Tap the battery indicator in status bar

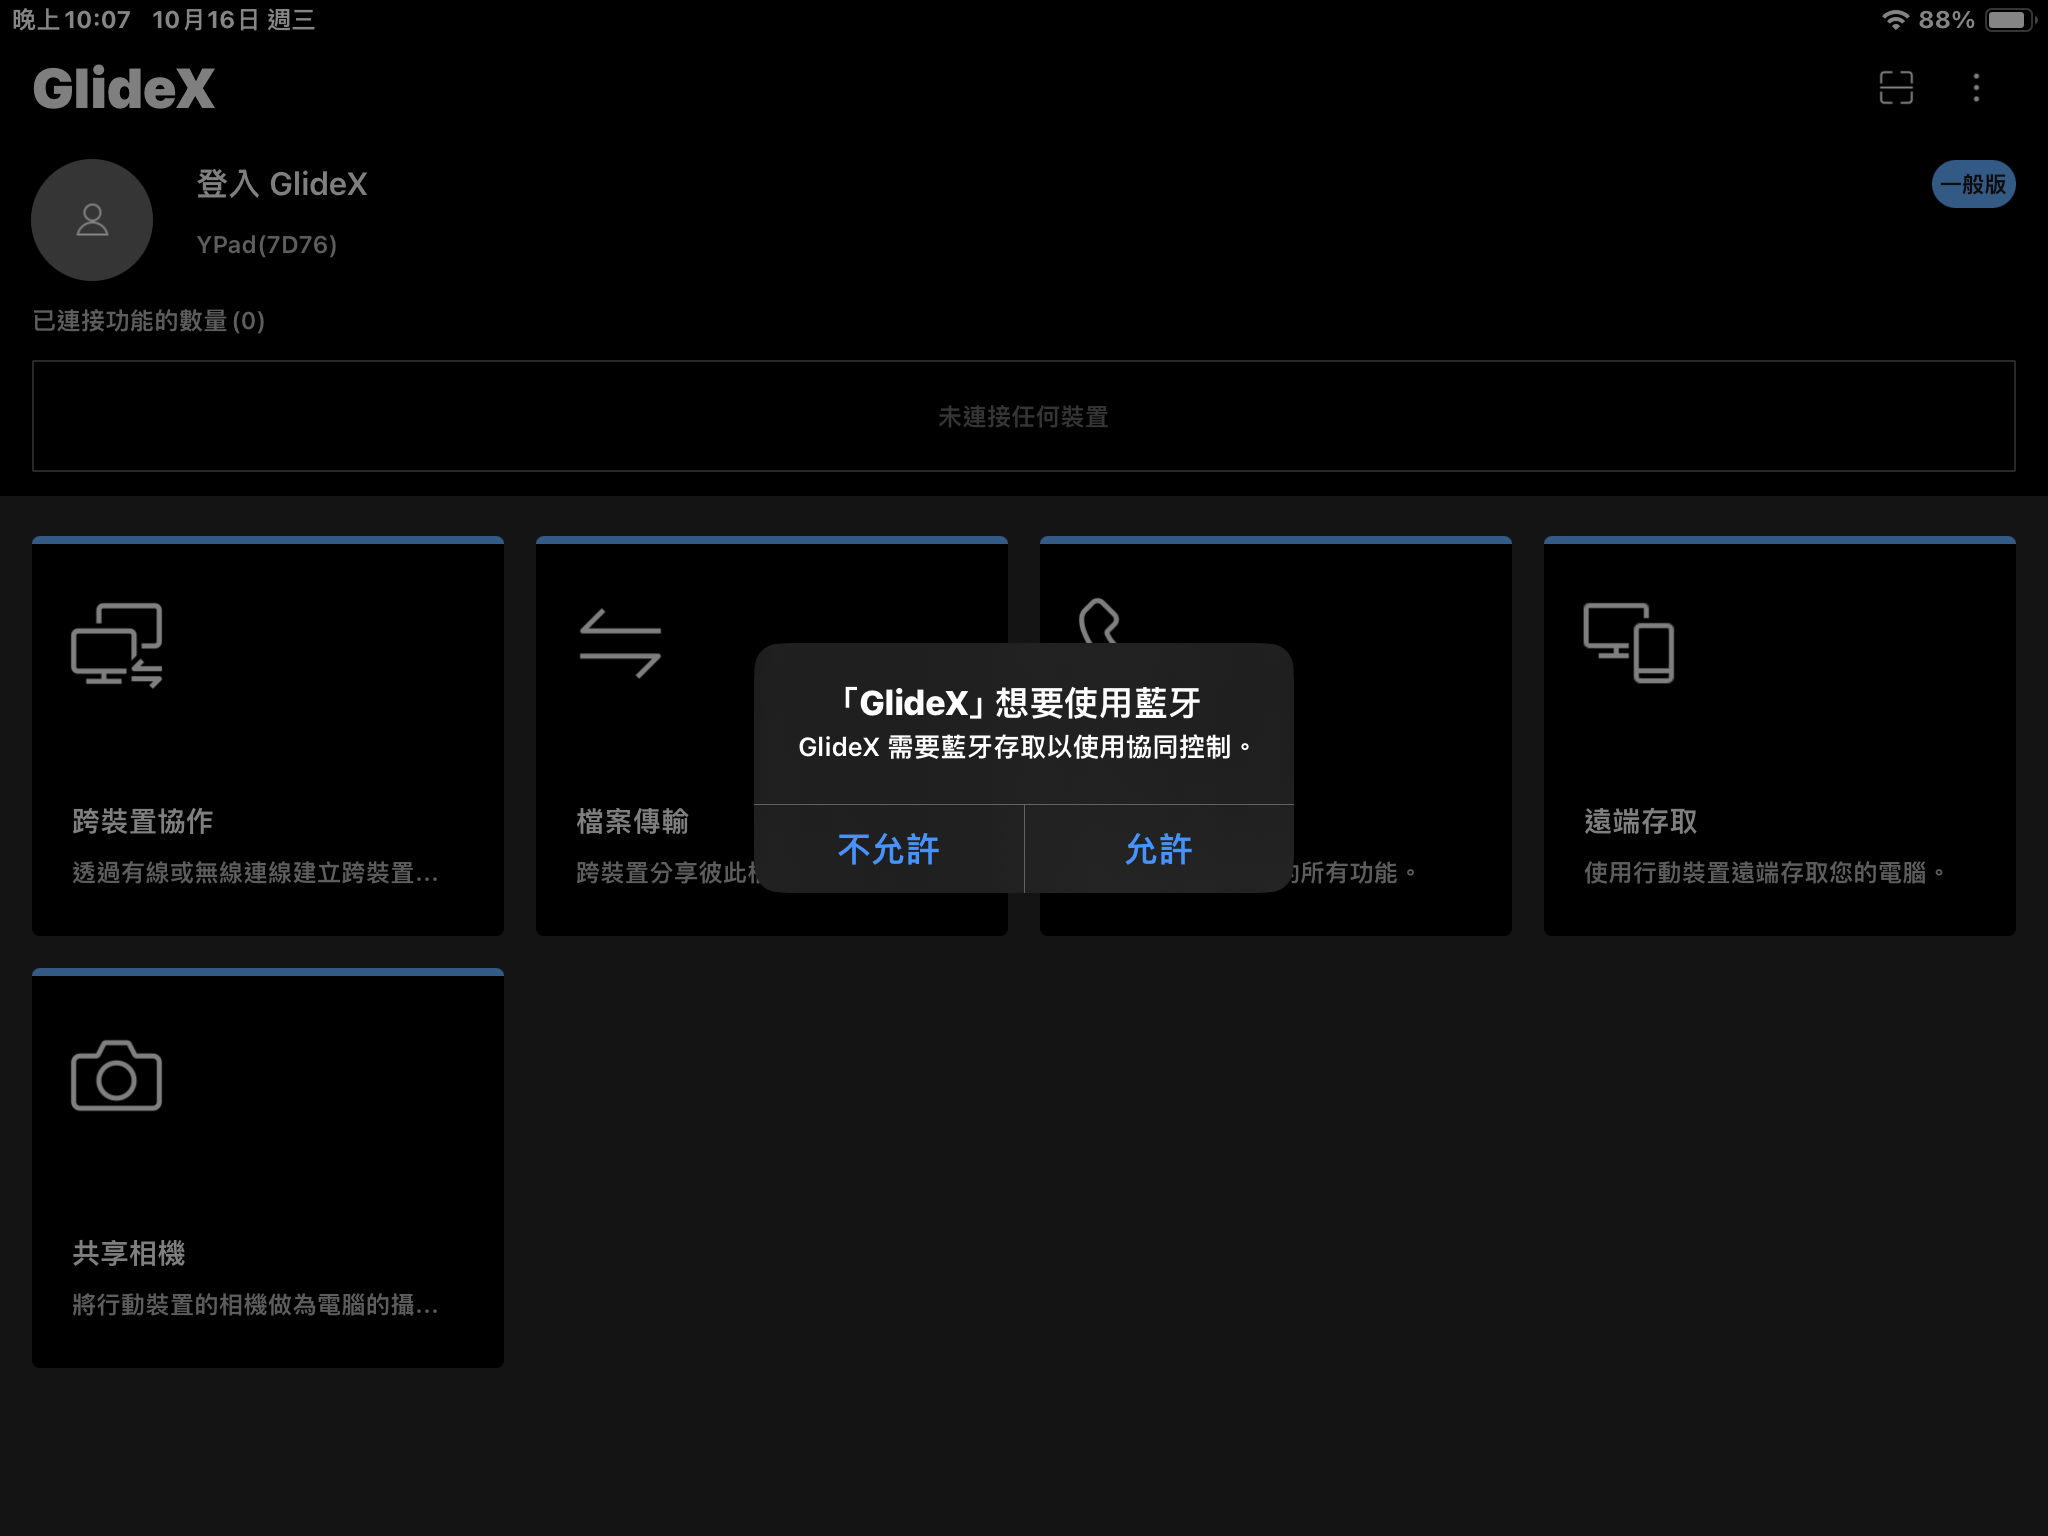pos(2008,20)
